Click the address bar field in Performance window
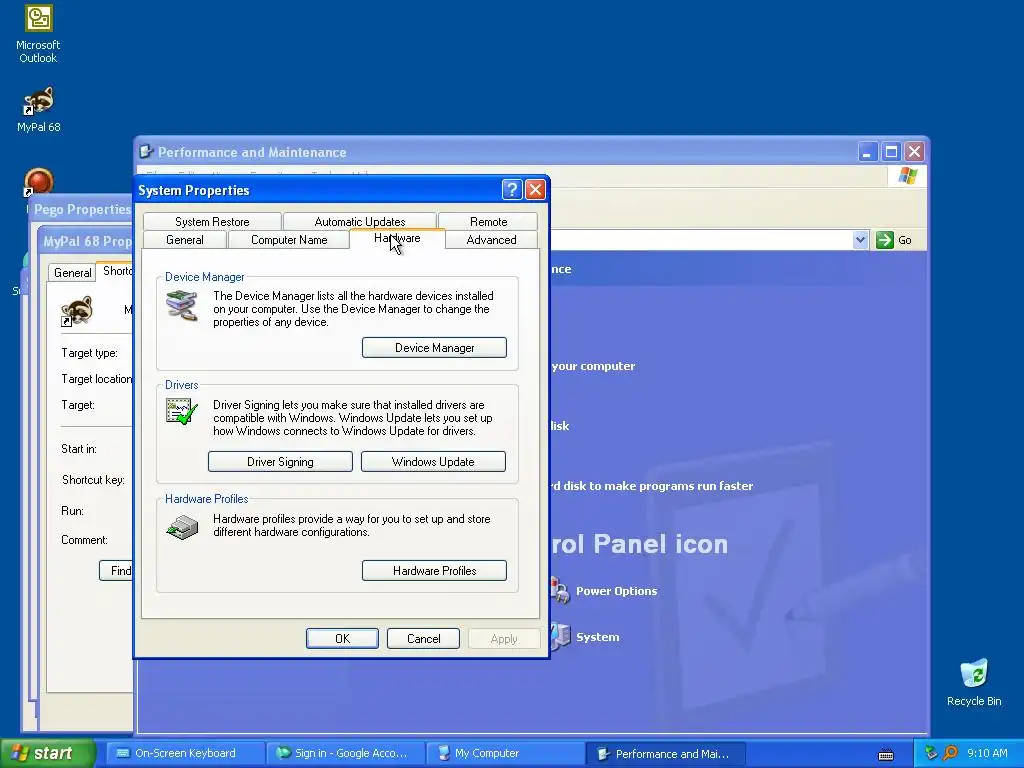 tap(701, 240)
